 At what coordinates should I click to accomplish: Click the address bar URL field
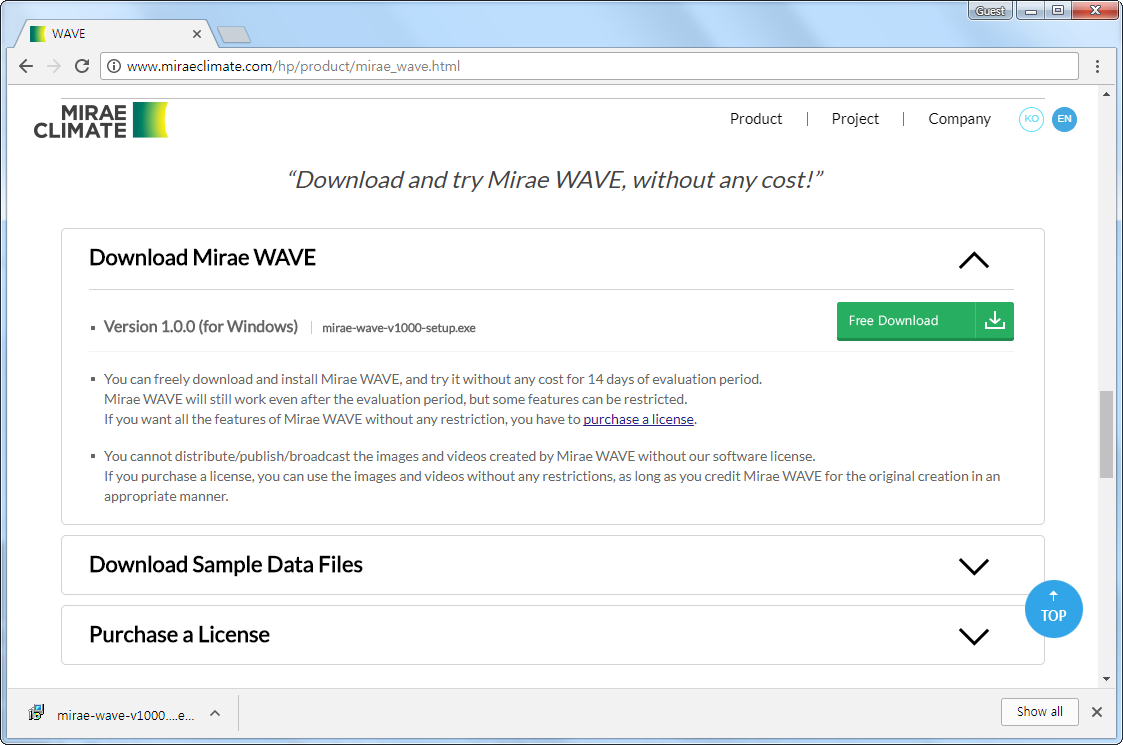pyautogui.click(x=589, y=66)
